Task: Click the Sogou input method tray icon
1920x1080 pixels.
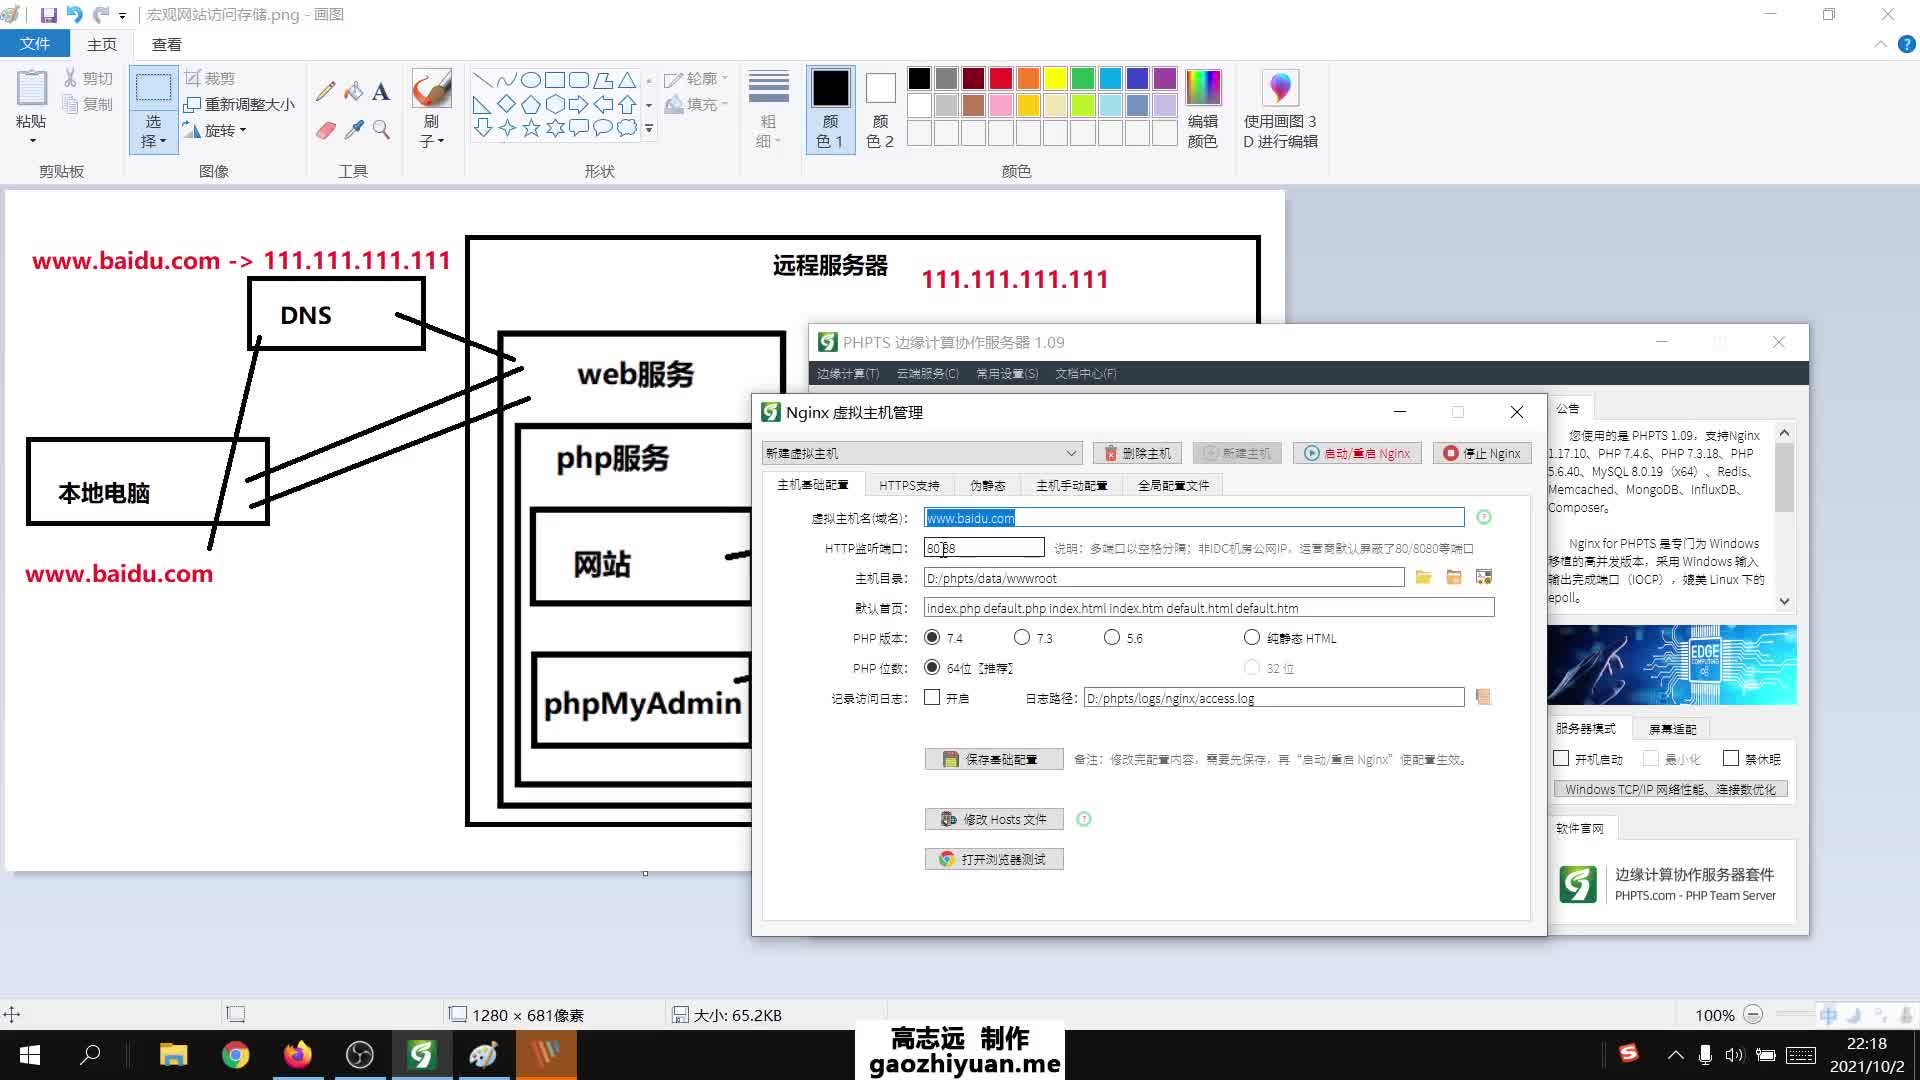Action: pos(1629,1053)
